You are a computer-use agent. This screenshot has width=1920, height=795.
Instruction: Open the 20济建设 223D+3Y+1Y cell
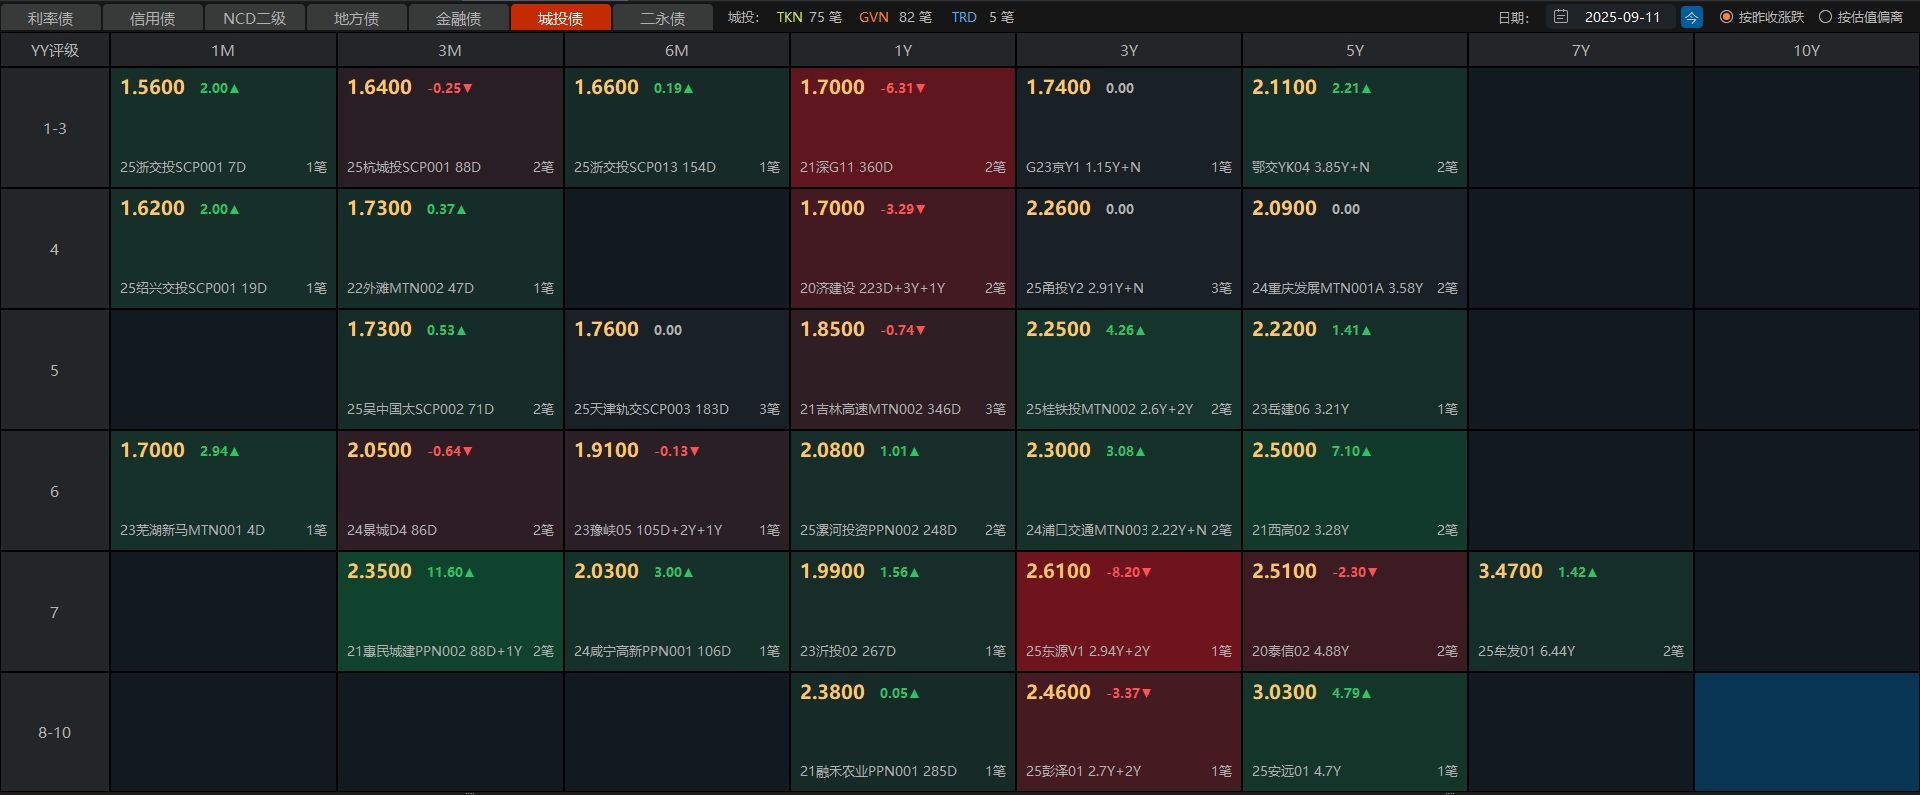(903, 249)
